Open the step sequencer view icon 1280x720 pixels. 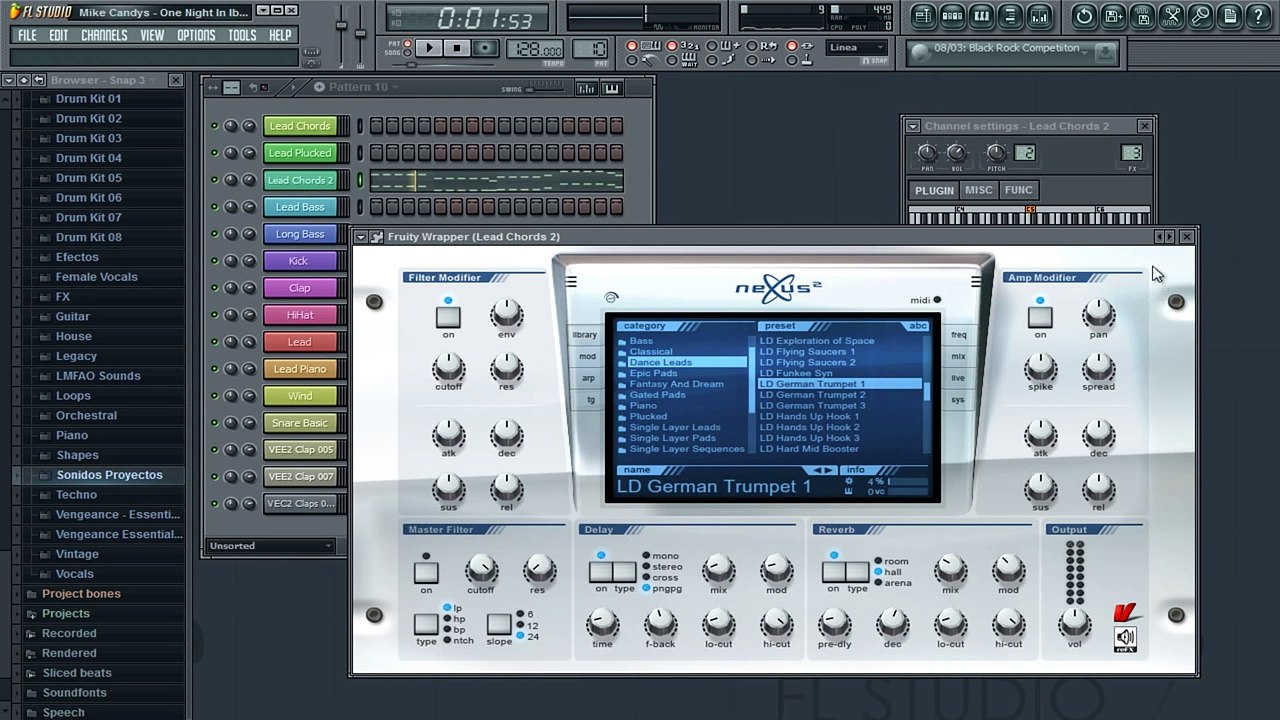click(952, 16)
